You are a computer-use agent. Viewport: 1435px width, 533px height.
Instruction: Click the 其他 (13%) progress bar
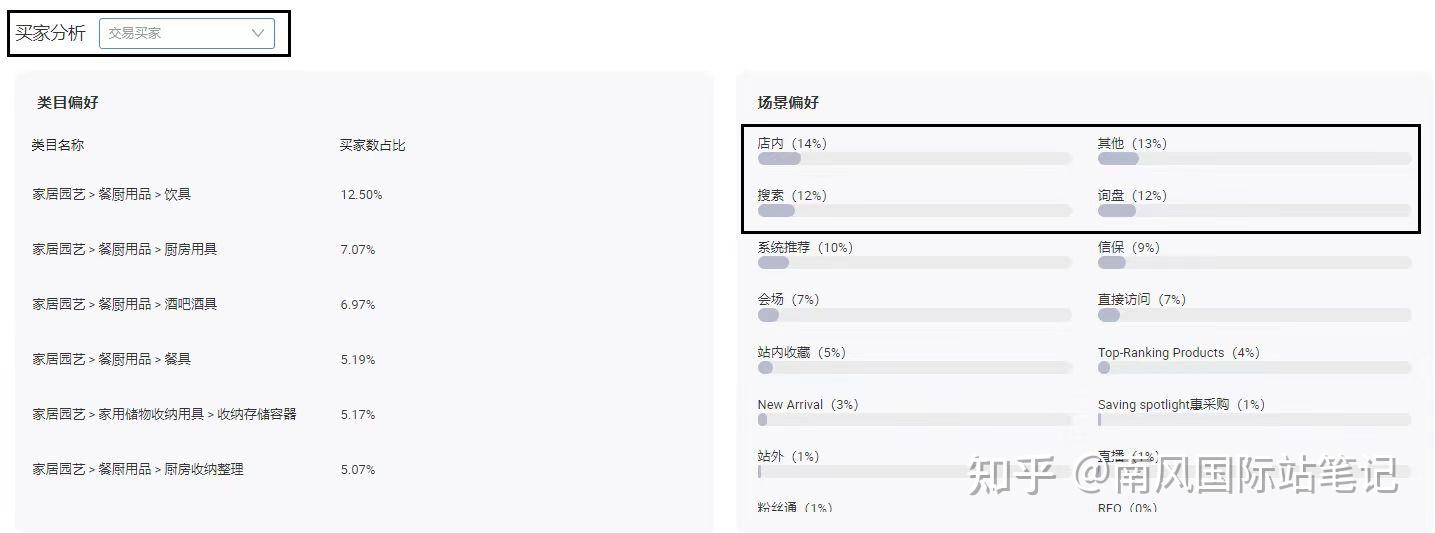click(1253, 158)
